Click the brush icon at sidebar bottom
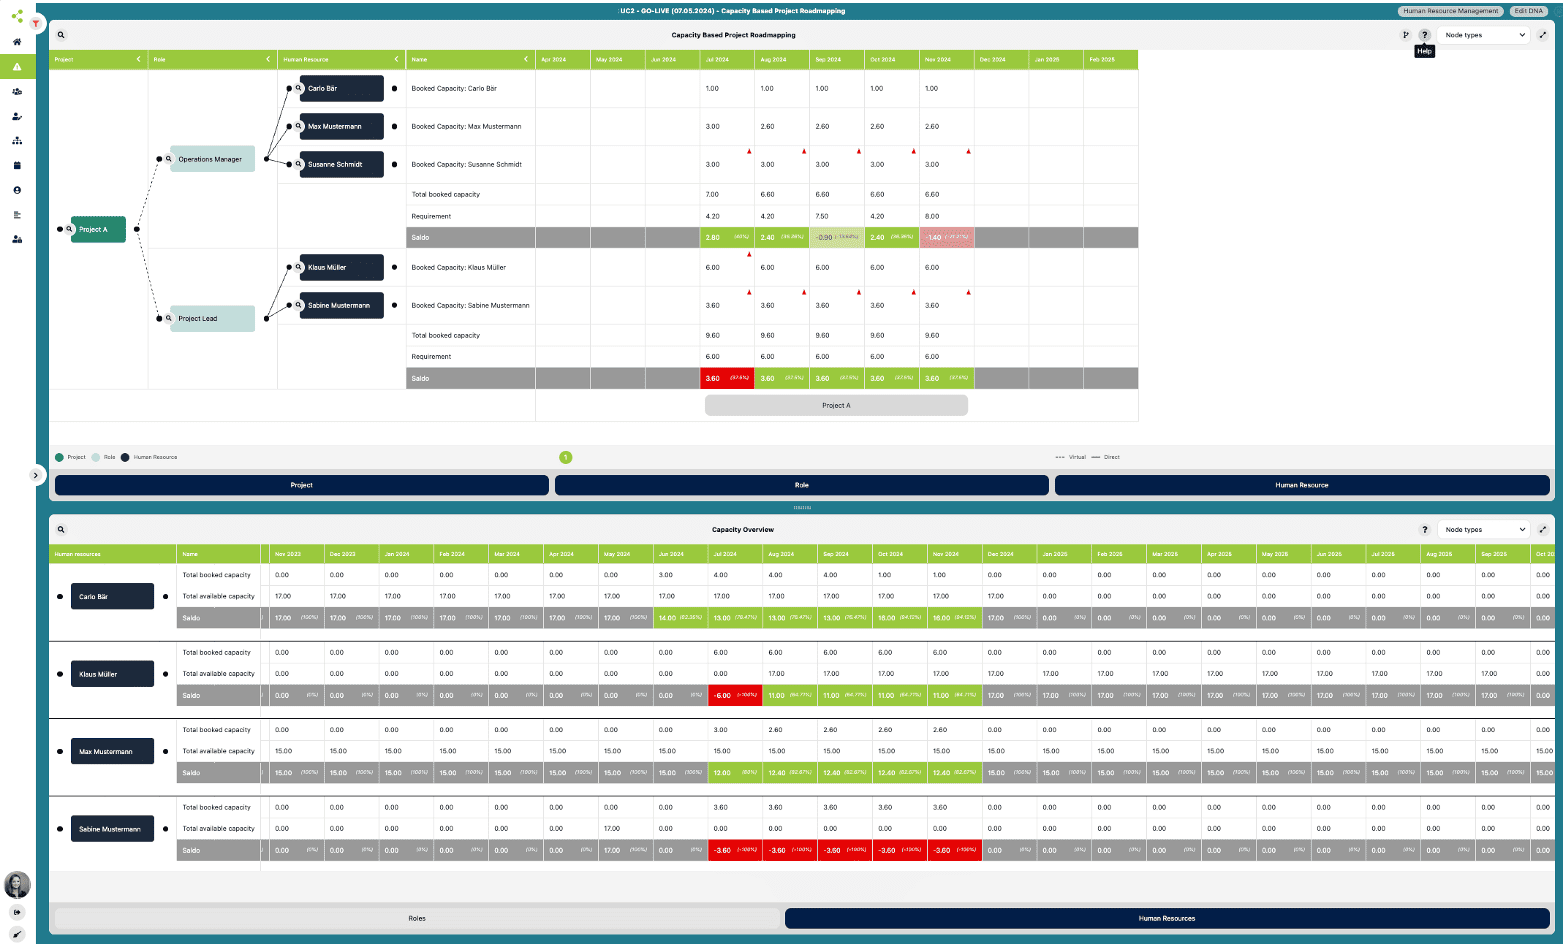 click(17, 934)
